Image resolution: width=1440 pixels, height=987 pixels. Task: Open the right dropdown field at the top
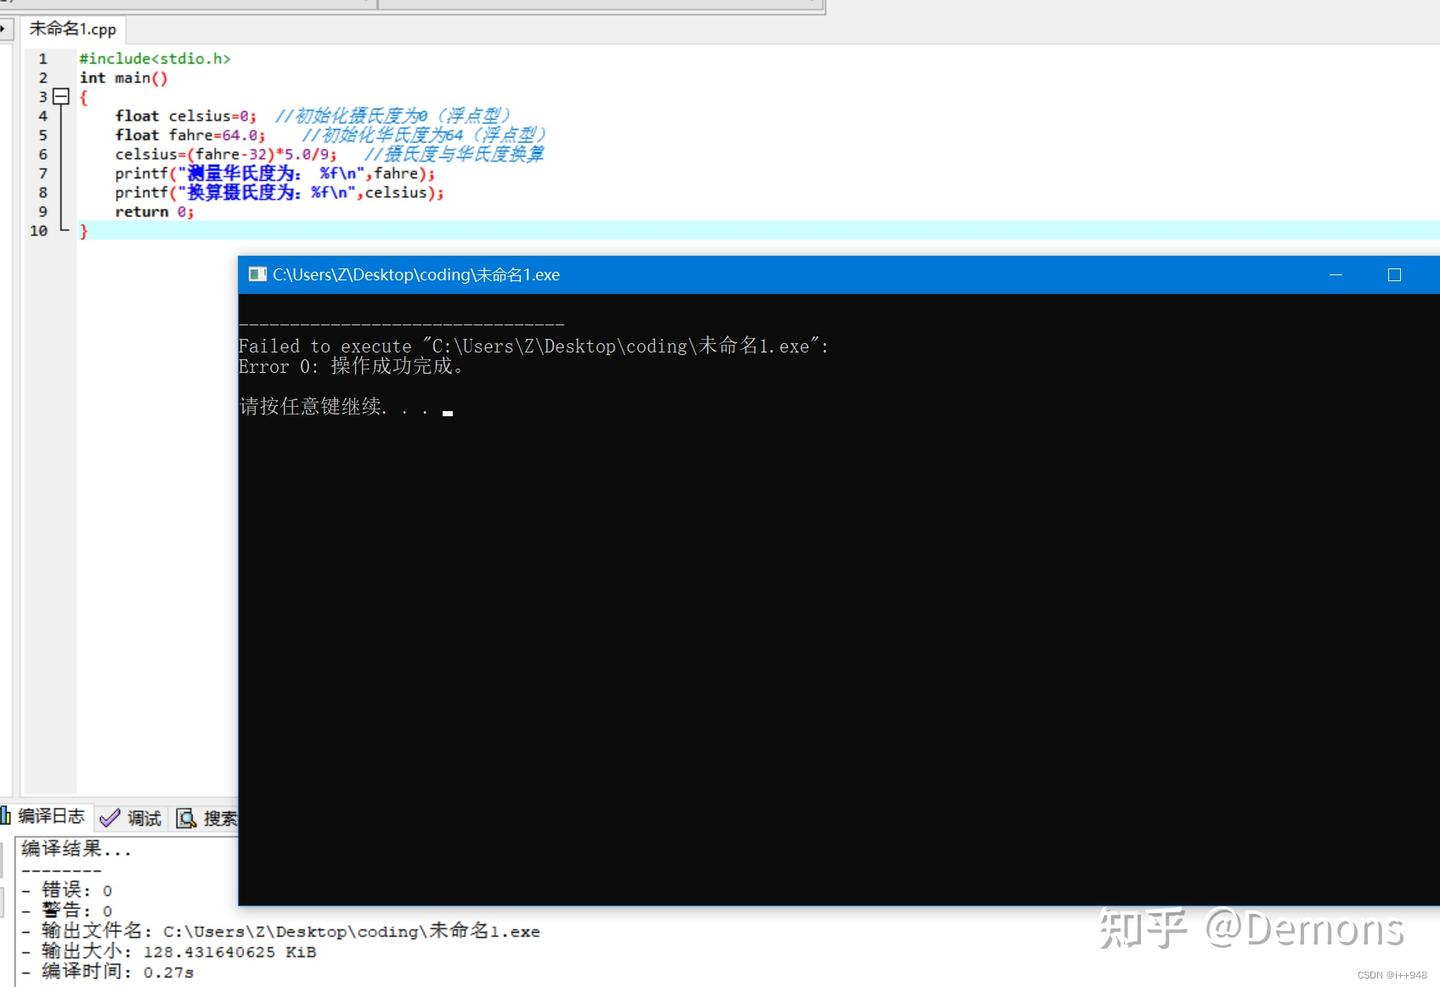600,5
